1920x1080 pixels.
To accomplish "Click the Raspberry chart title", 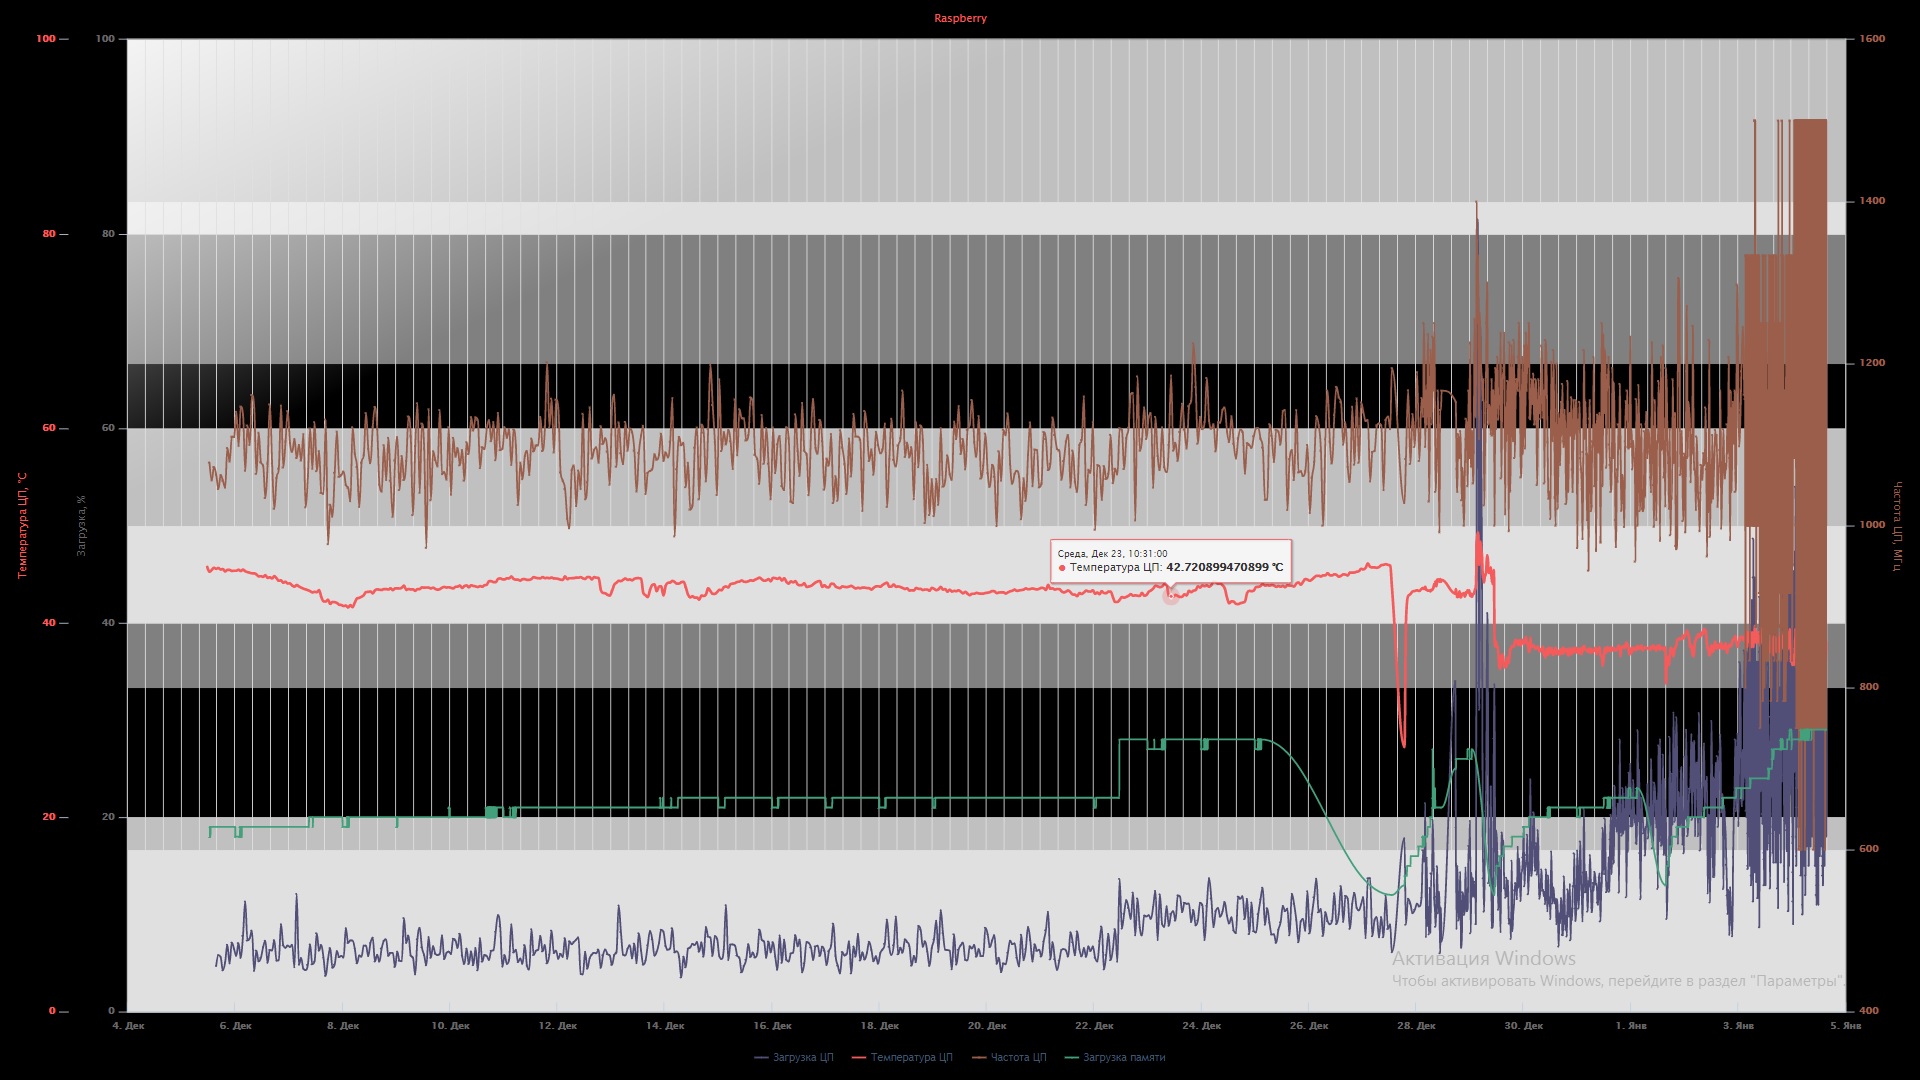I will pyautogui.click(x=960, y=18).
